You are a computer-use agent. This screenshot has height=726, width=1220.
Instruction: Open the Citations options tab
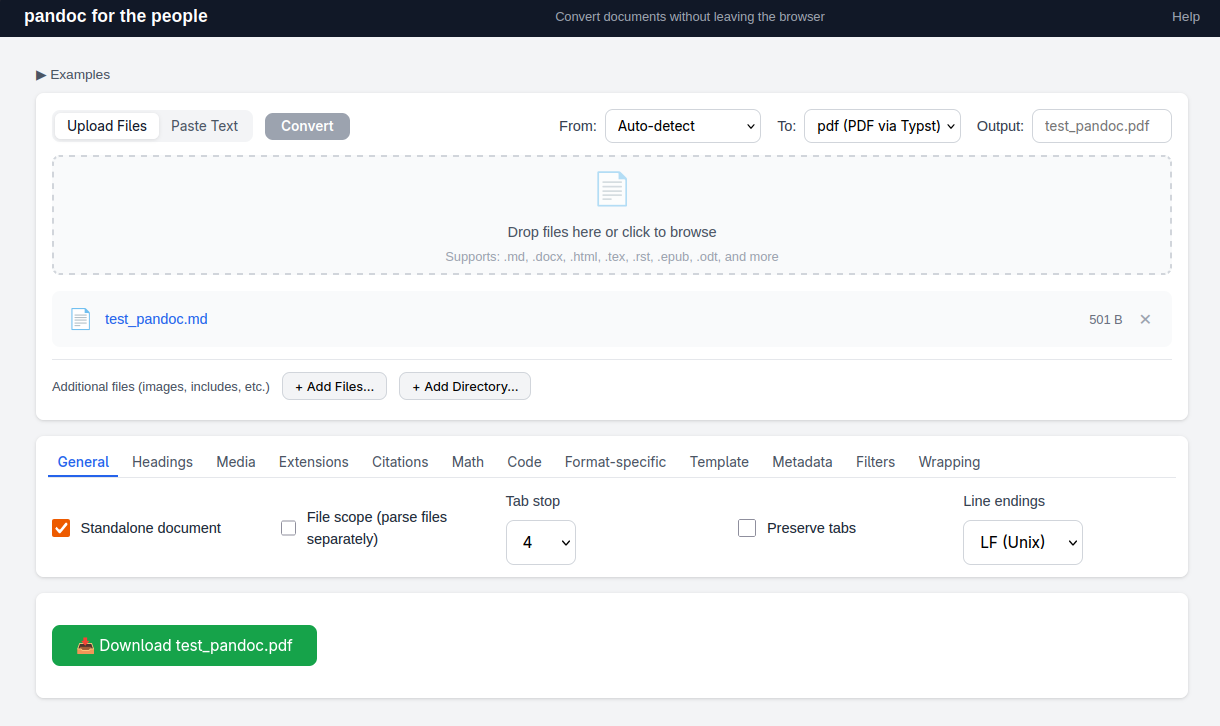400,462
